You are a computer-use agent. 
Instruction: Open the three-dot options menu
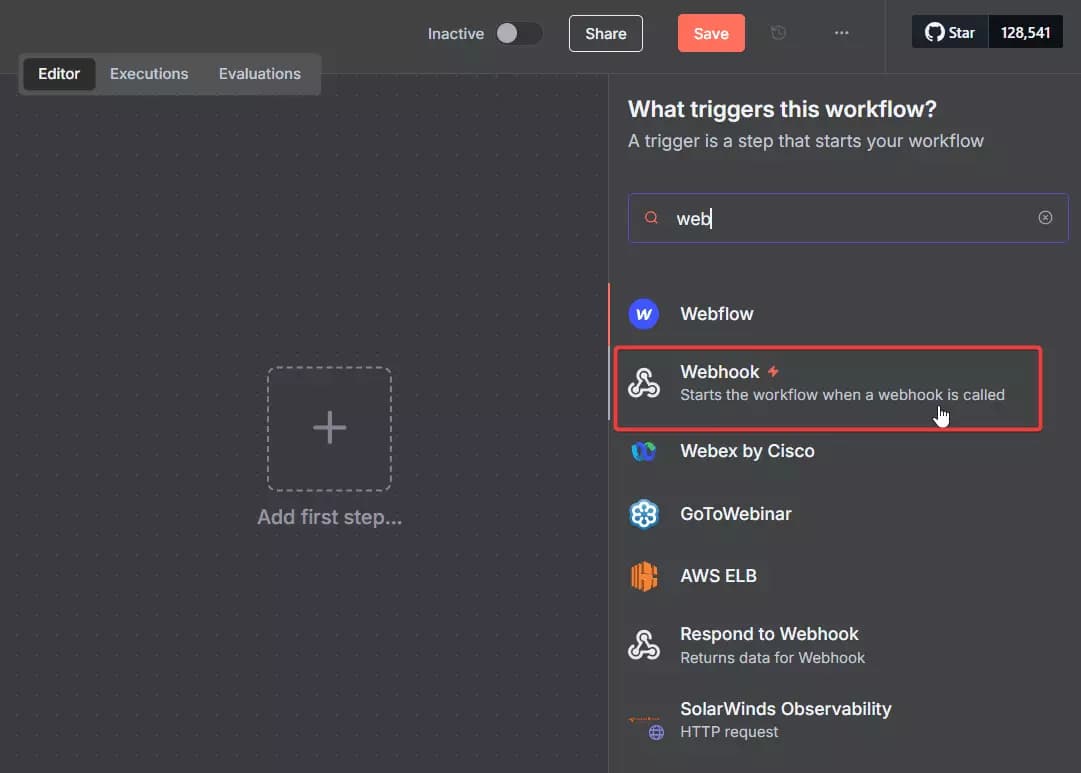(841, 32)
